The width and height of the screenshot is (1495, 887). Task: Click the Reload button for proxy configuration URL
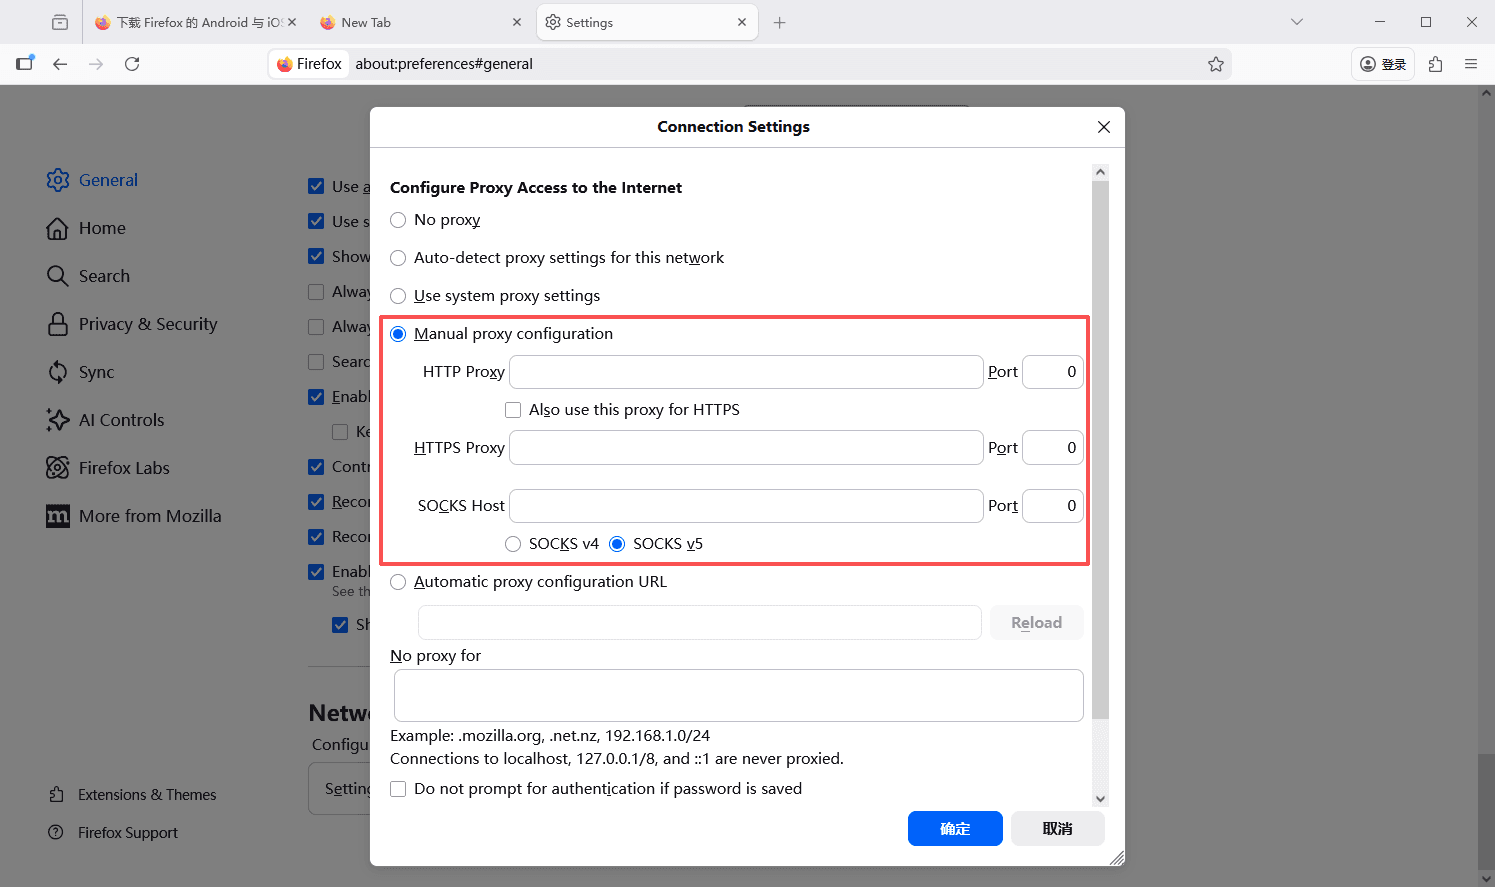(1036, 622)
